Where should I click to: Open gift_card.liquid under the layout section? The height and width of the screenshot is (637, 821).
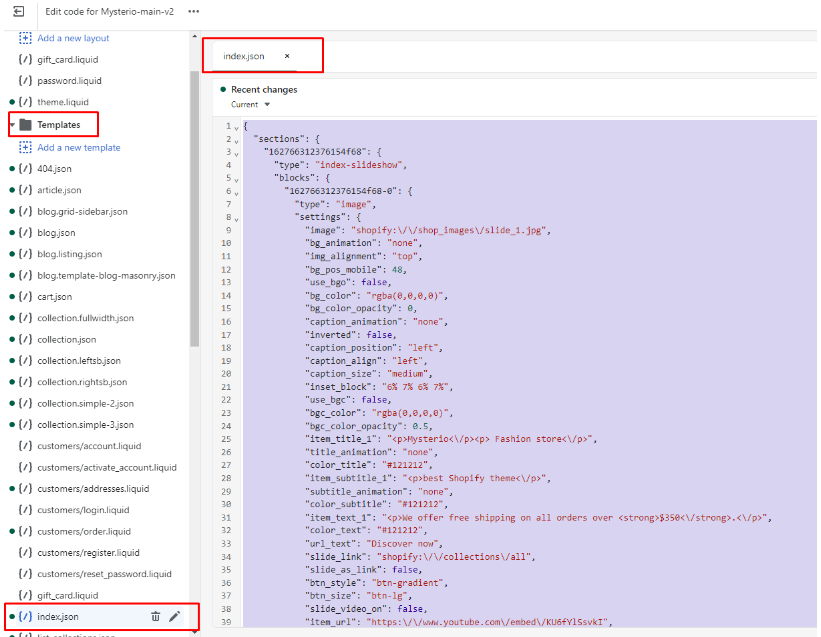tap(68, 60)
